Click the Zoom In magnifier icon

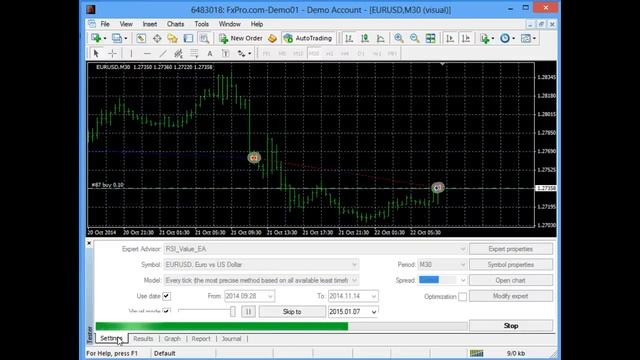(399, 38)
